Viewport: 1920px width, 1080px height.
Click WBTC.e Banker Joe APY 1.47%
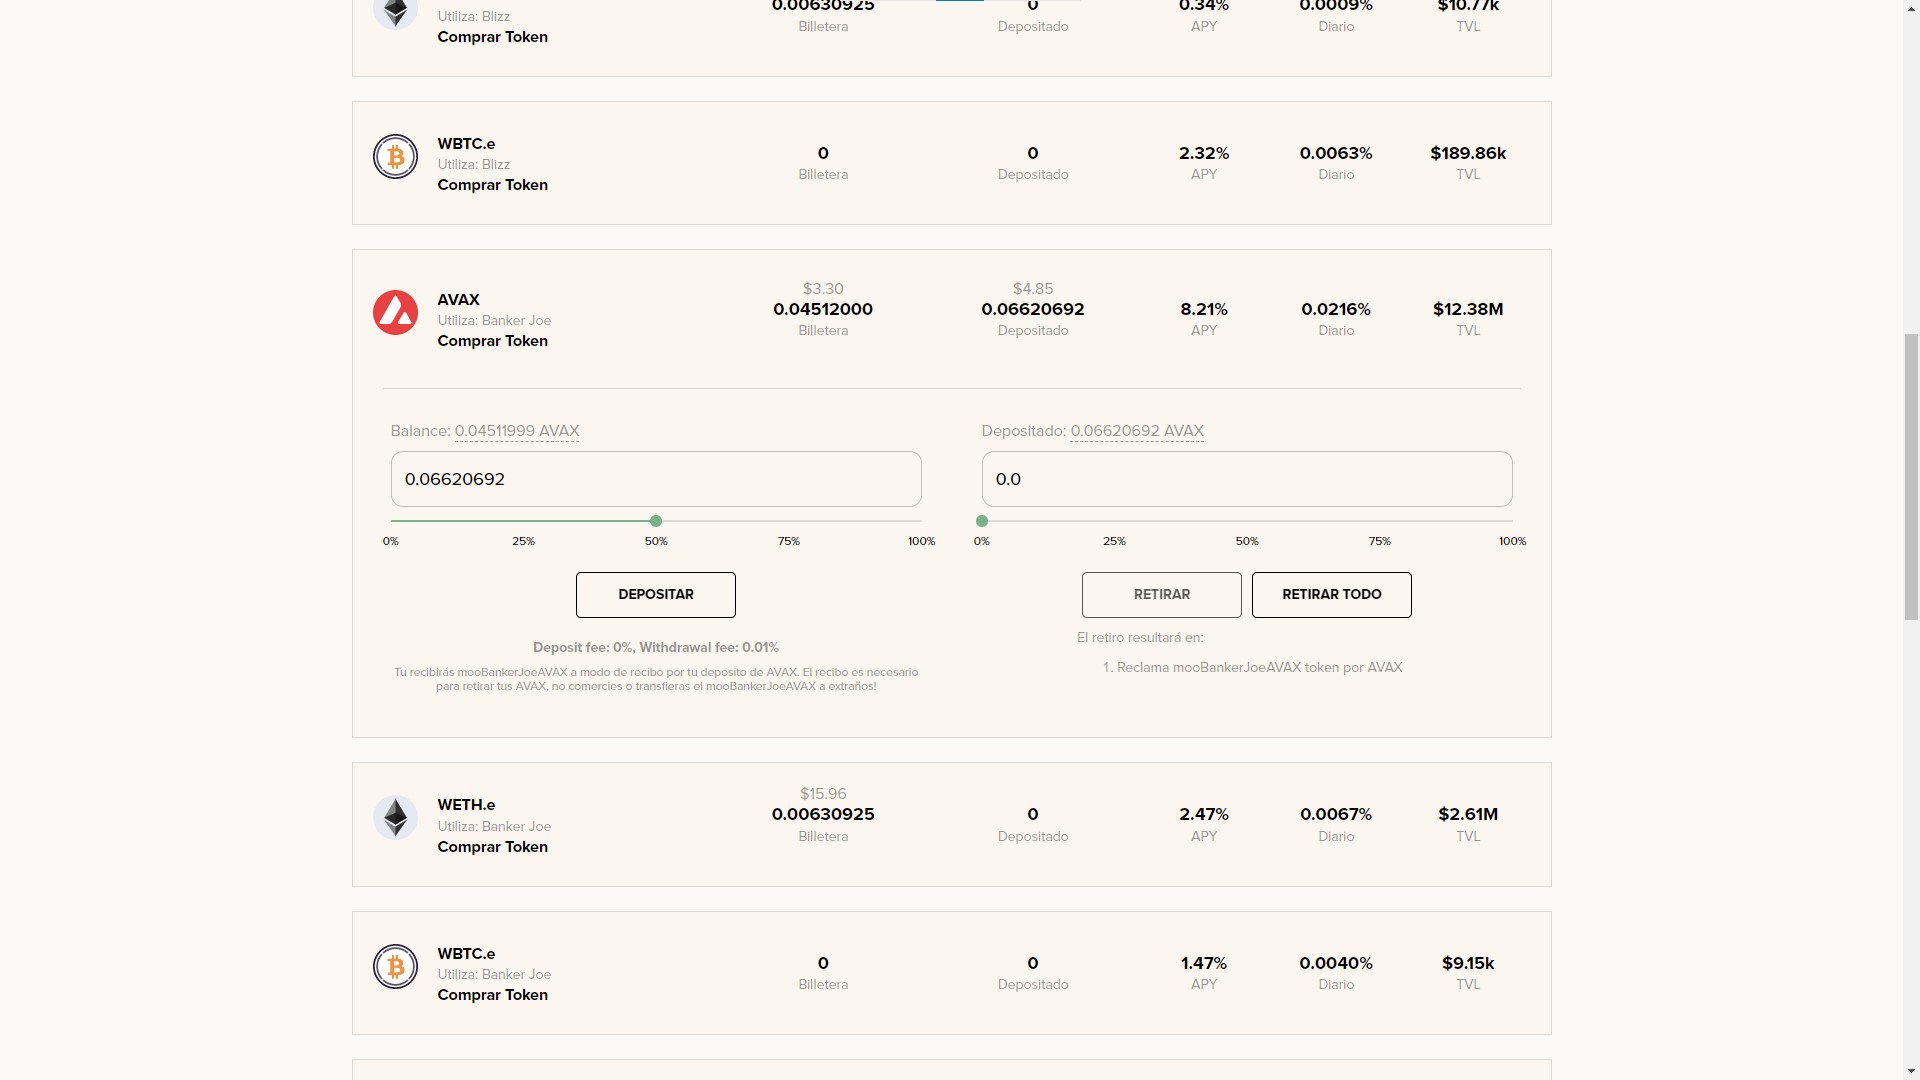pos(1204,964)
